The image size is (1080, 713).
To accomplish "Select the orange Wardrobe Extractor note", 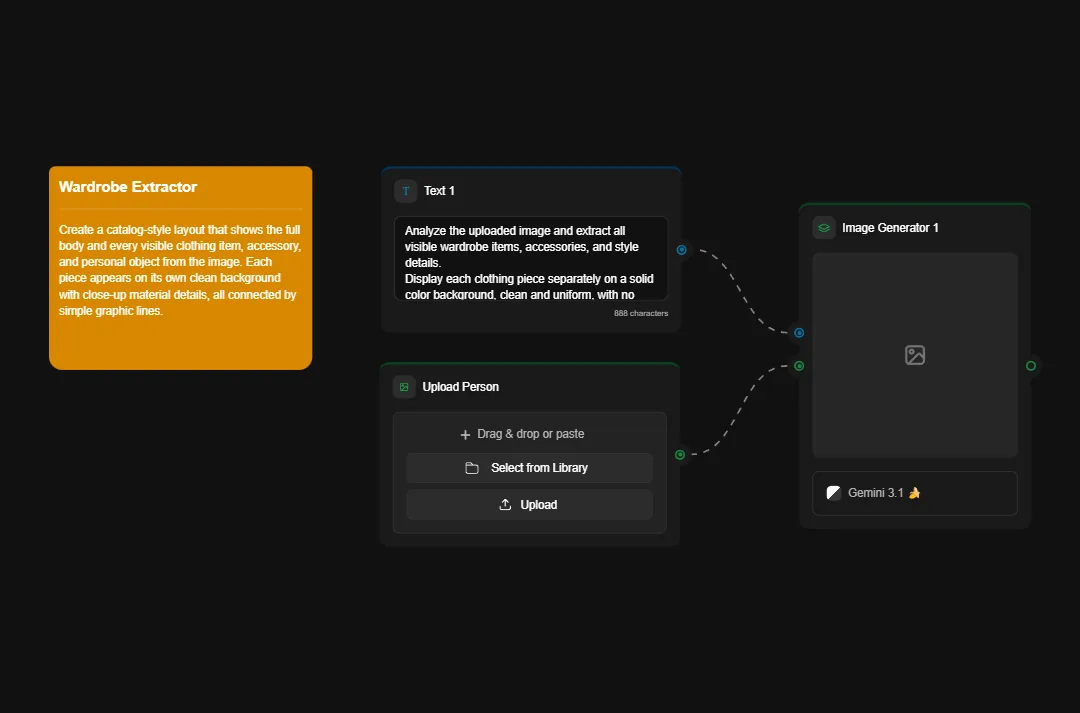I will 180,267.
